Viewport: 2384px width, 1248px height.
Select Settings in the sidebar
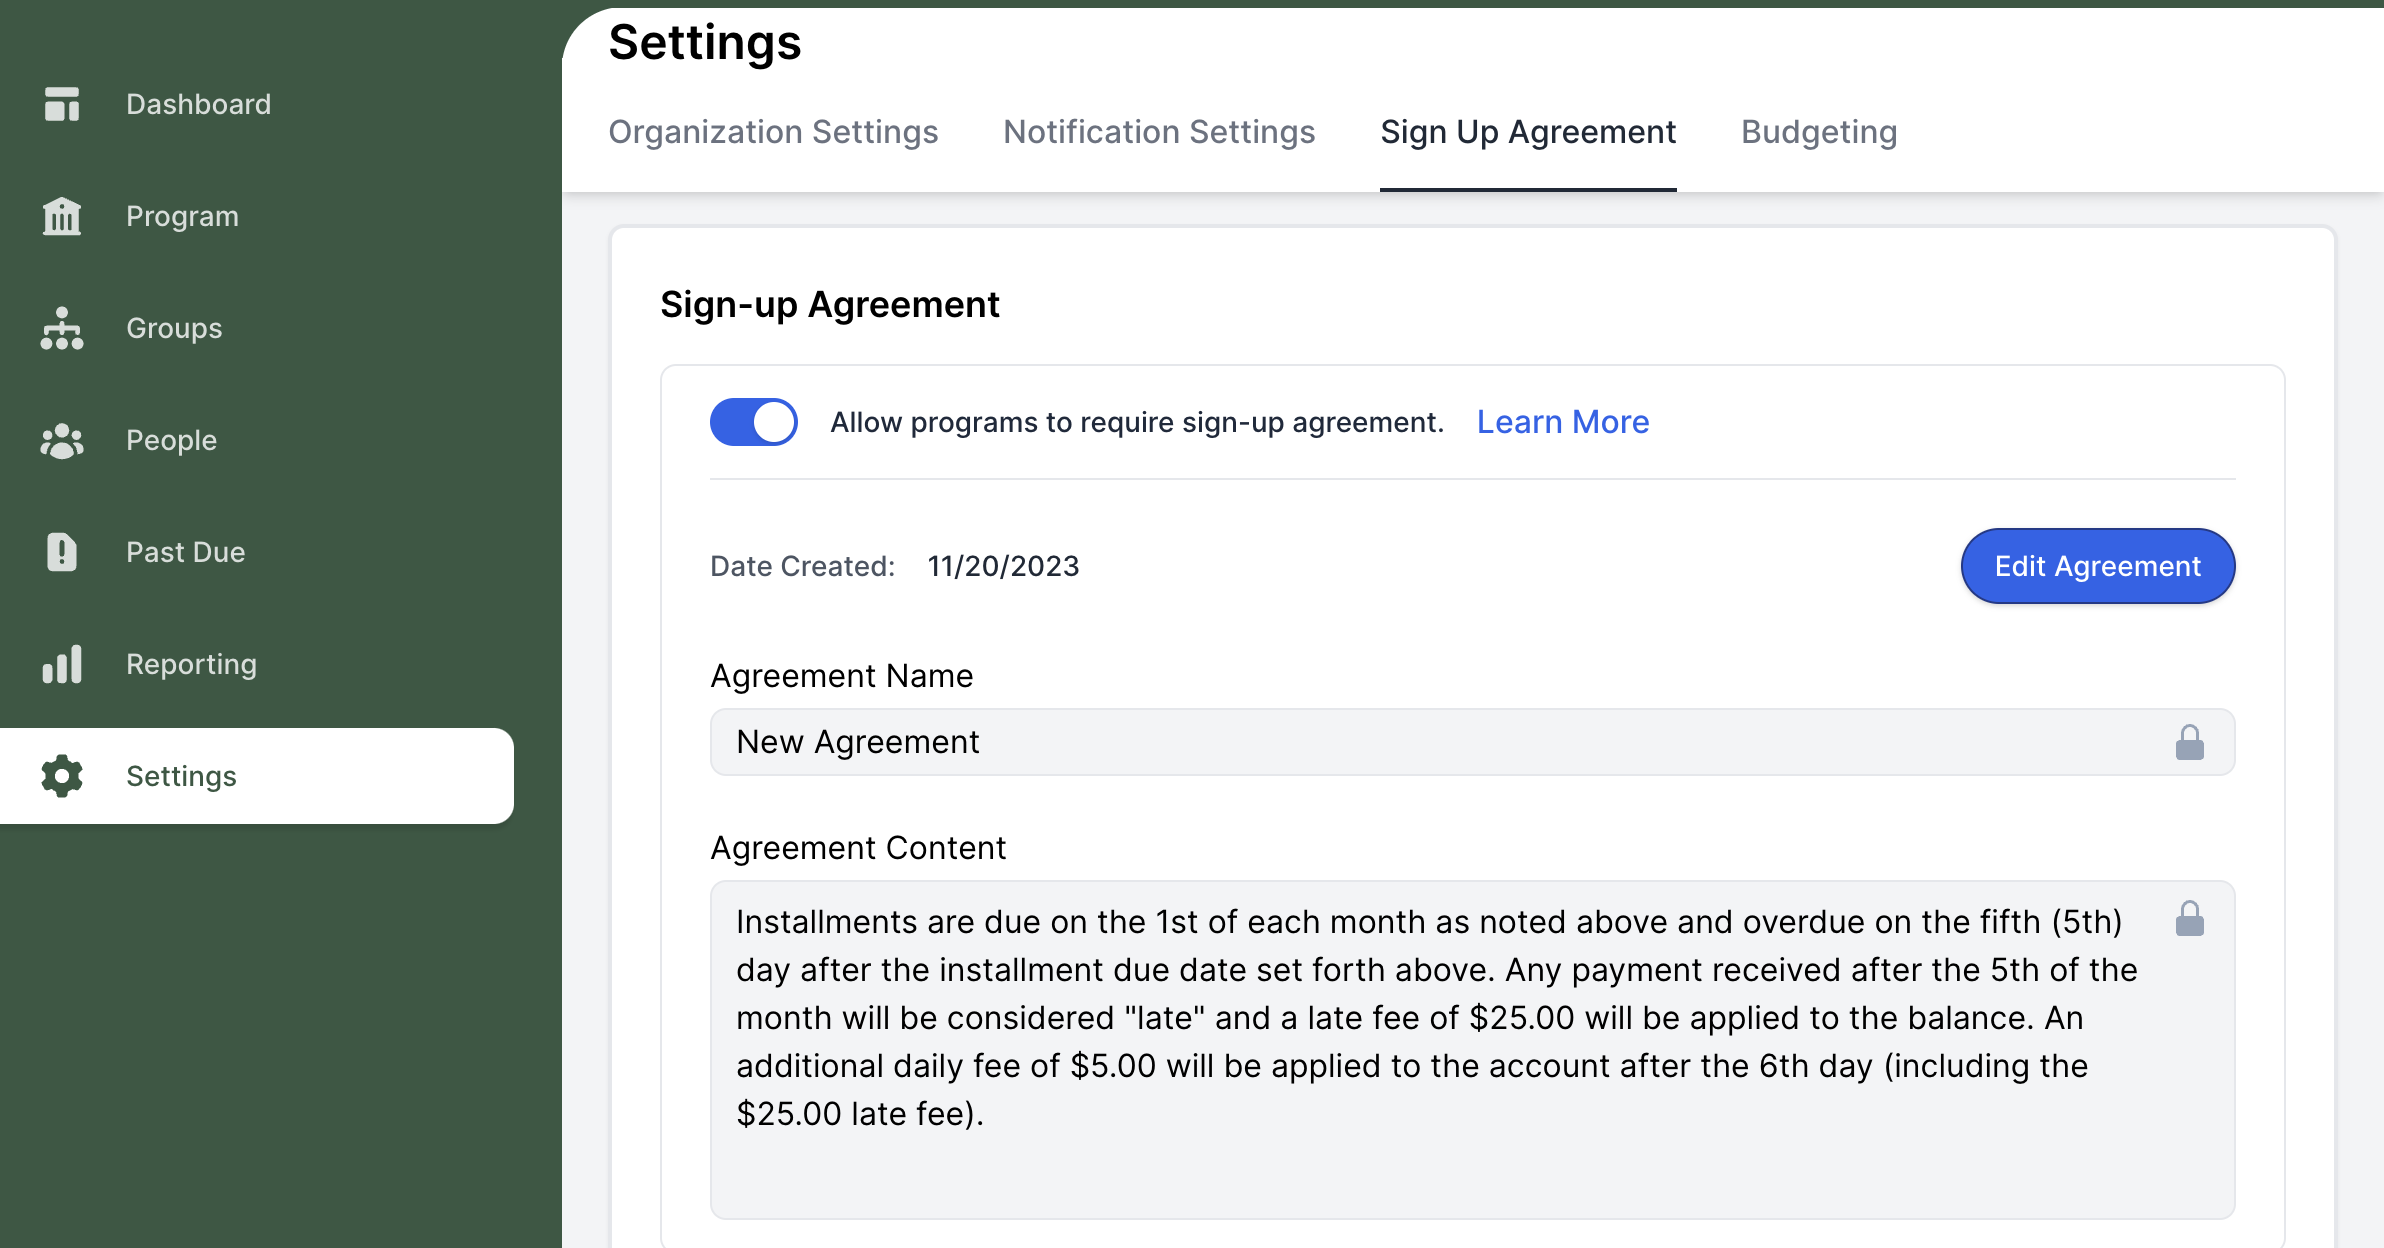pos(257,776)
